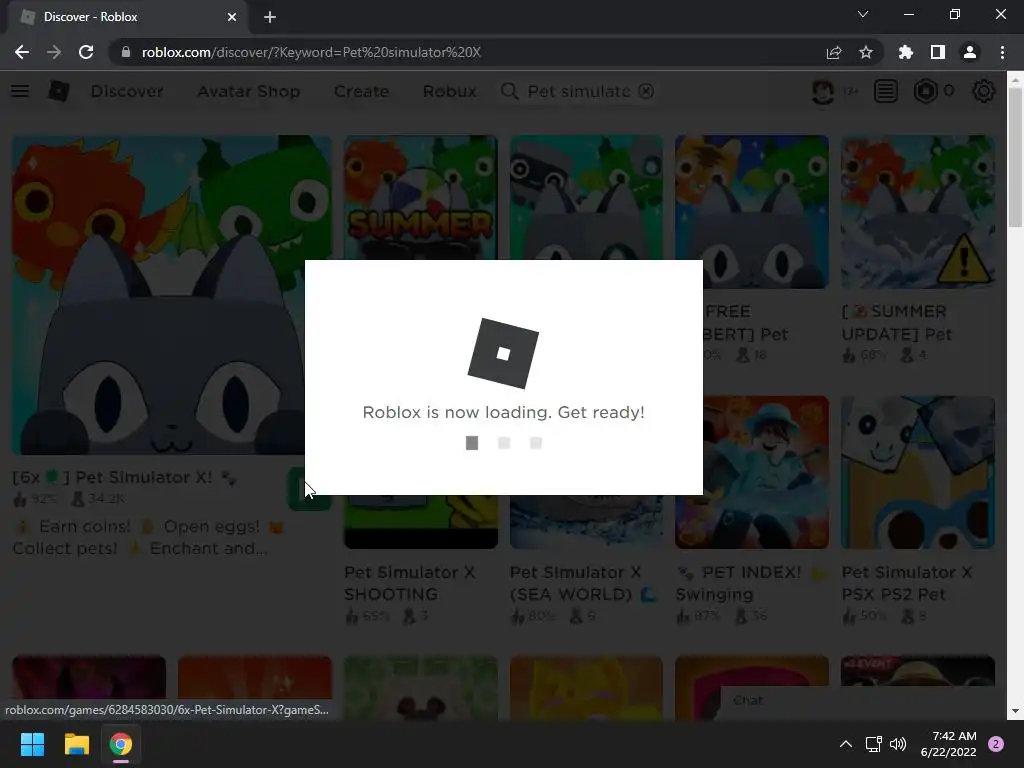
Task: Open the SUMMER UPDATE warning-sign thumbnail
Action: (x=918, y=212)
